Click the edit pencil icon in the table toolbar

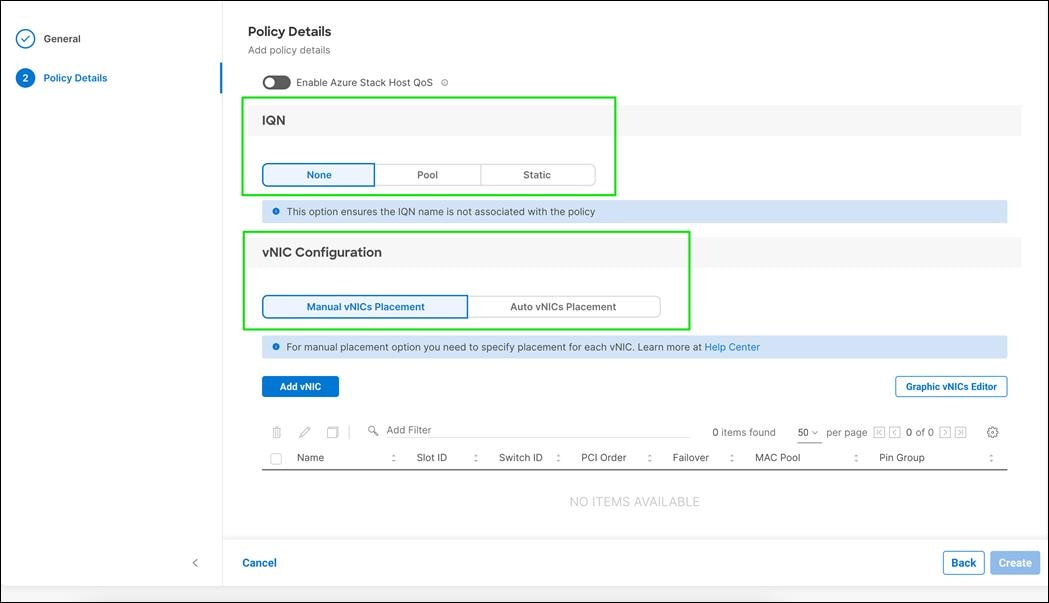pos(304,431)
